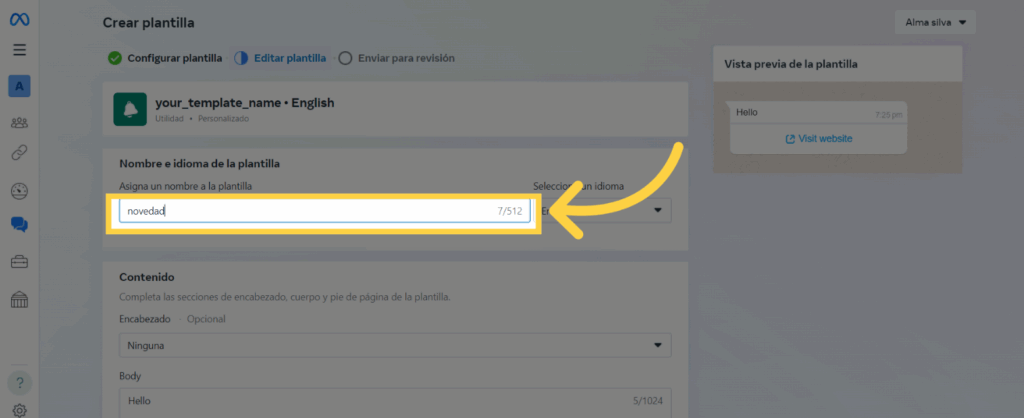The image size is (1024, 418).
Task: Go to Configurar plantilla step
Action: [165, 58]
